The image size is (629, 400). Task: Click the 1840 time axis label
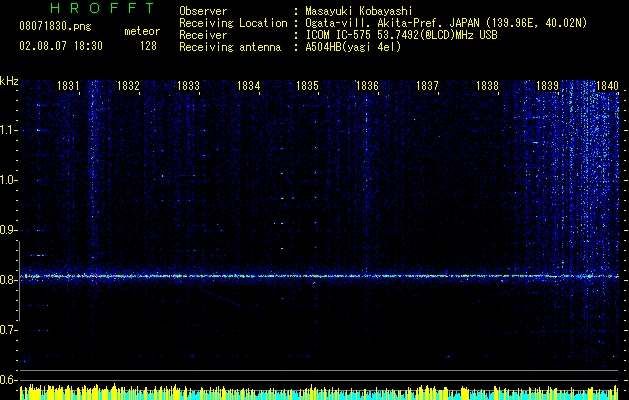pos(607,86)
